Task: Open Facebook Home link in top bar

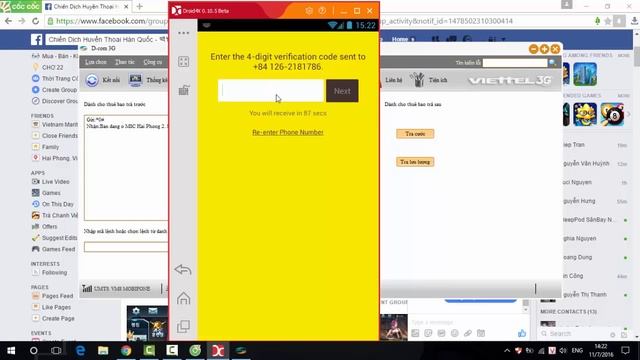Action: pyautogui.click(x=400, y=39)
